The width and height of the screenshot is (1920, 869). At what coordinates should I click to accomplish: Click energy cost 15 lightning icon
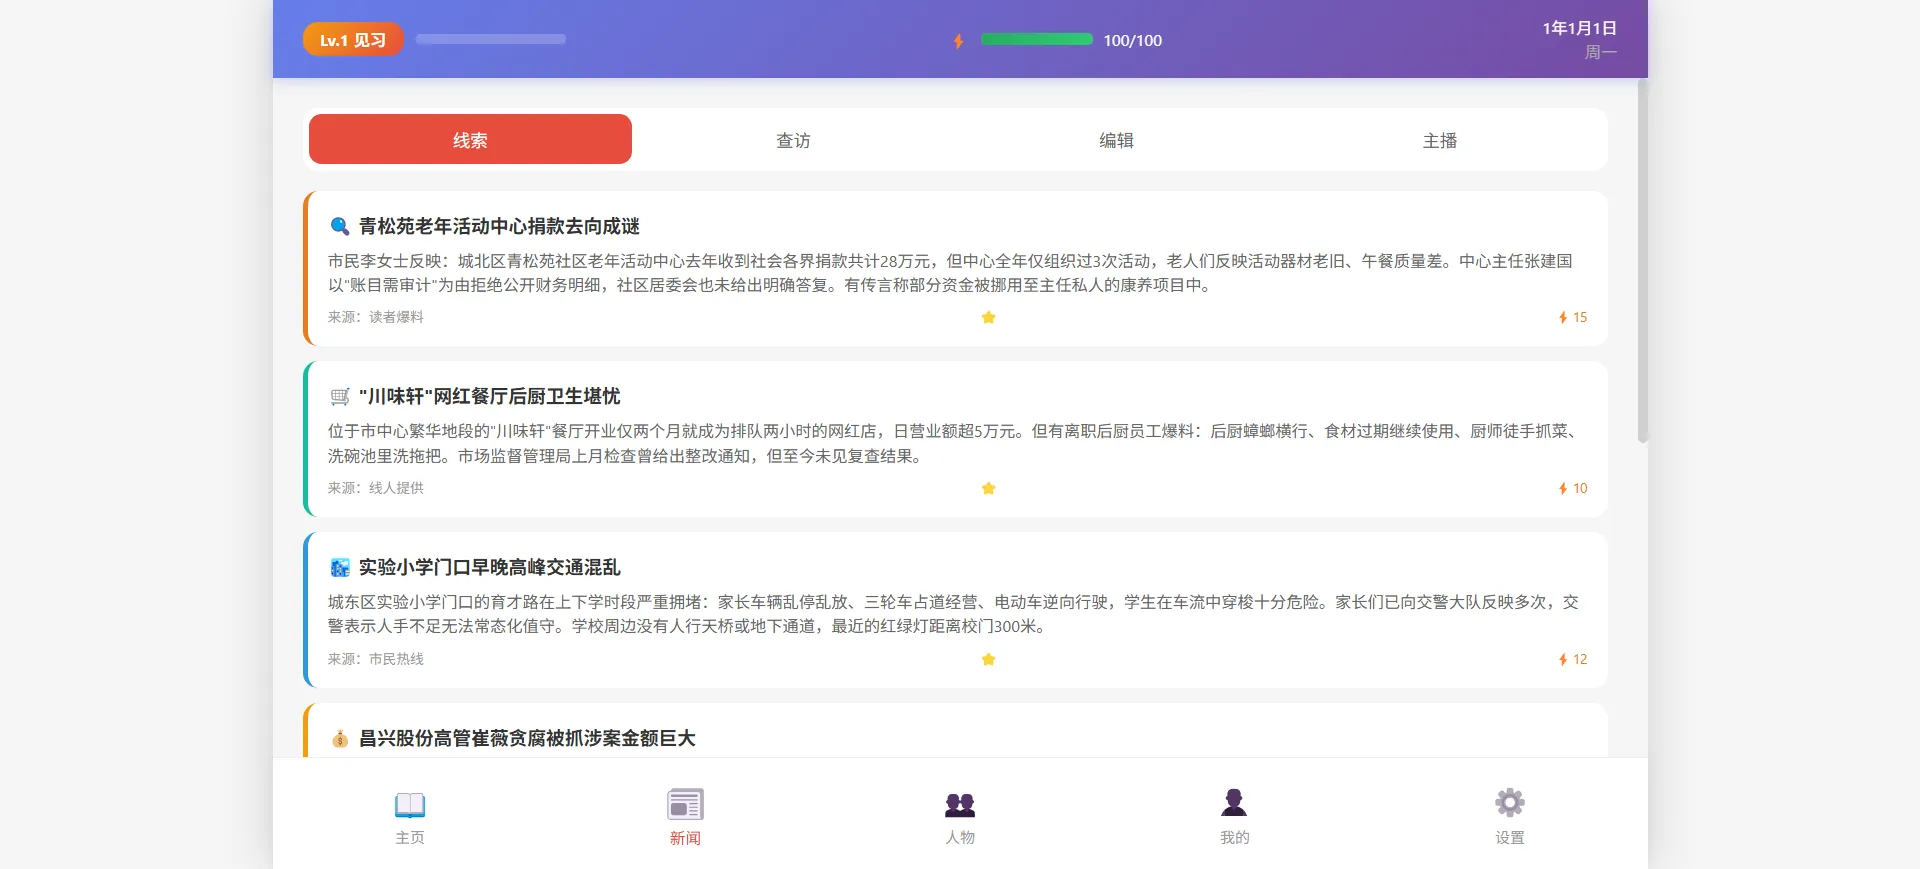pyautogui.click(x=1563, y=318)
